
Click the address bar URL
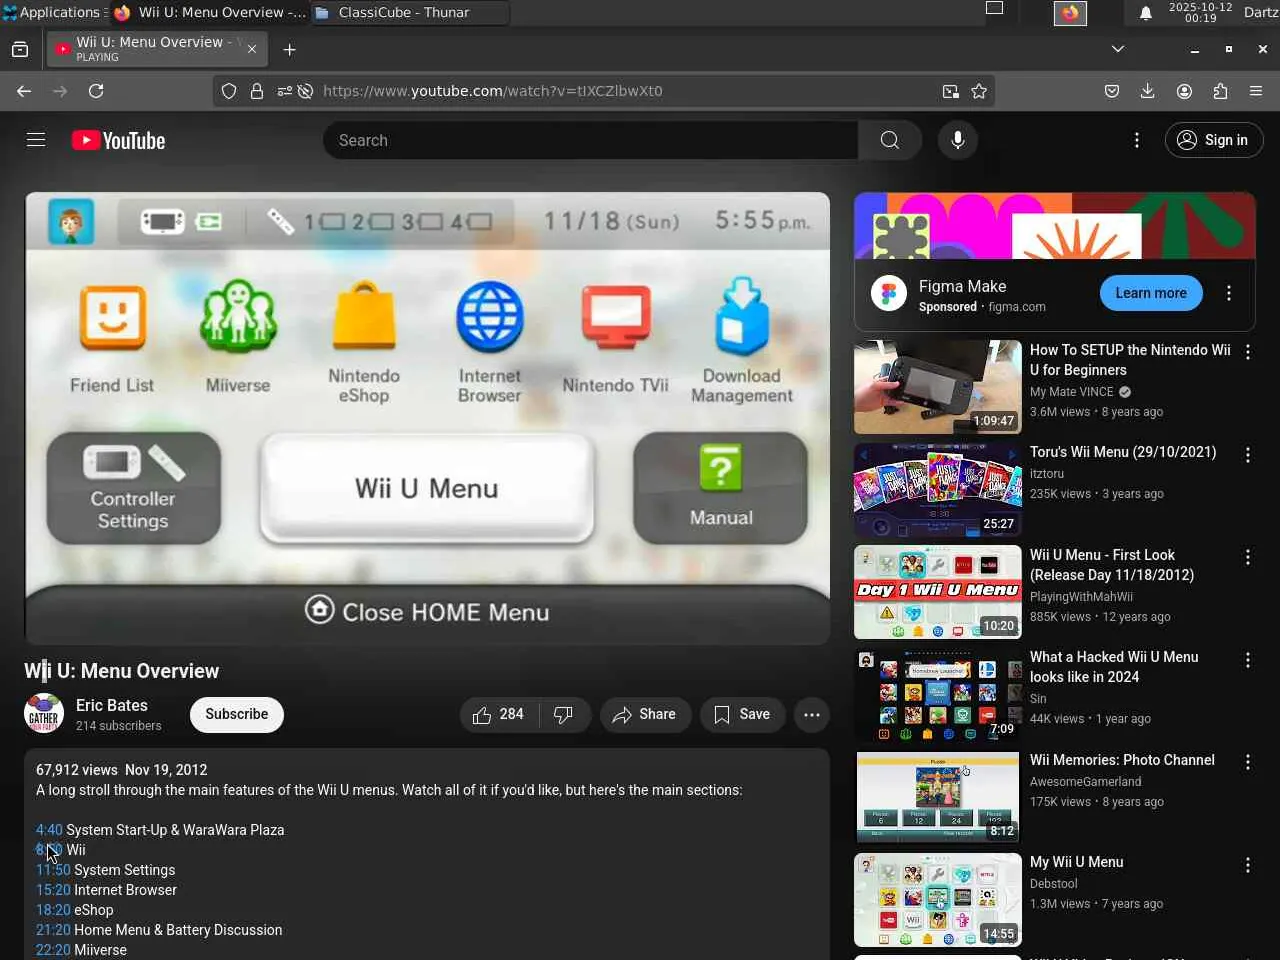(492, 91)
